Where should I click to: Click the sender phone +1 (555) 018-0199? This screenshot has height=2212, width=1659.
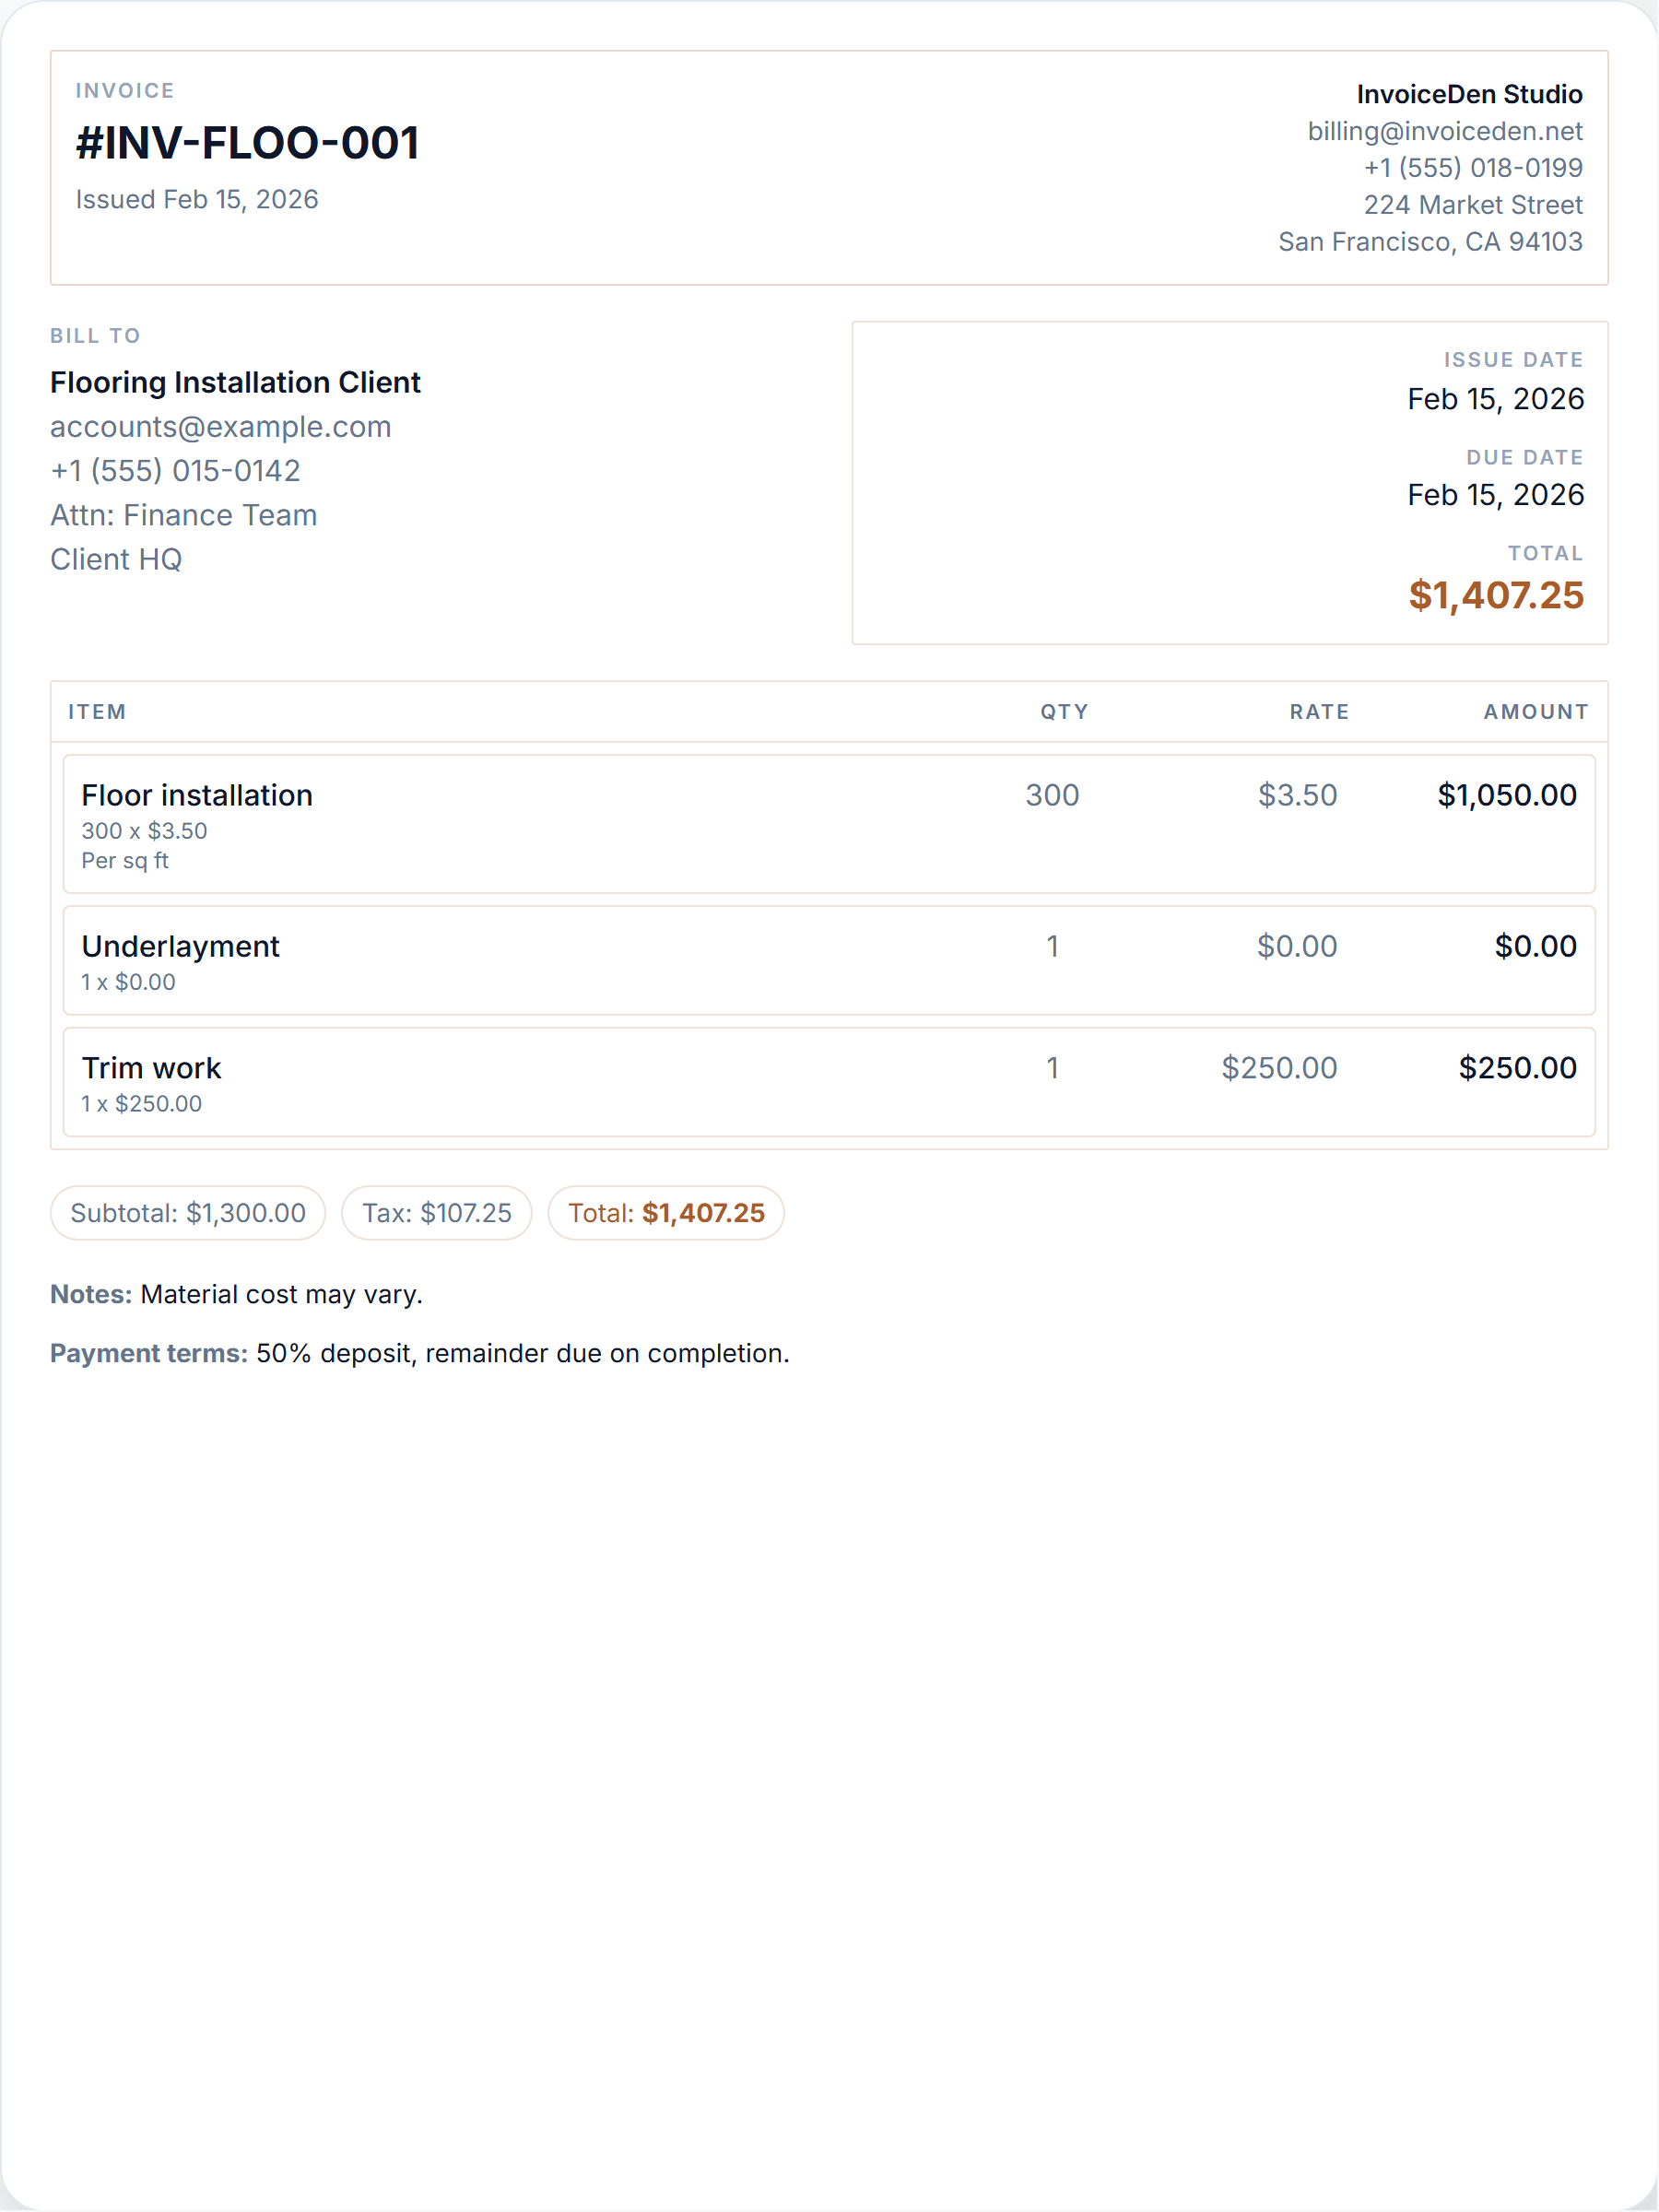(1473, 168)
